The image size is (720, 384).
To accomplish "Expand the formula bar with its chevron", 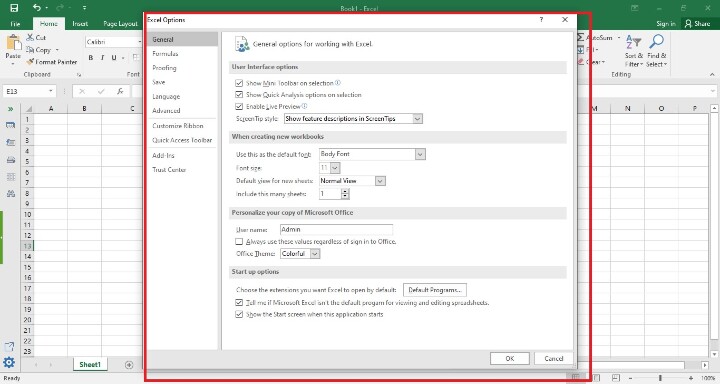I will (x=713, y=91).
